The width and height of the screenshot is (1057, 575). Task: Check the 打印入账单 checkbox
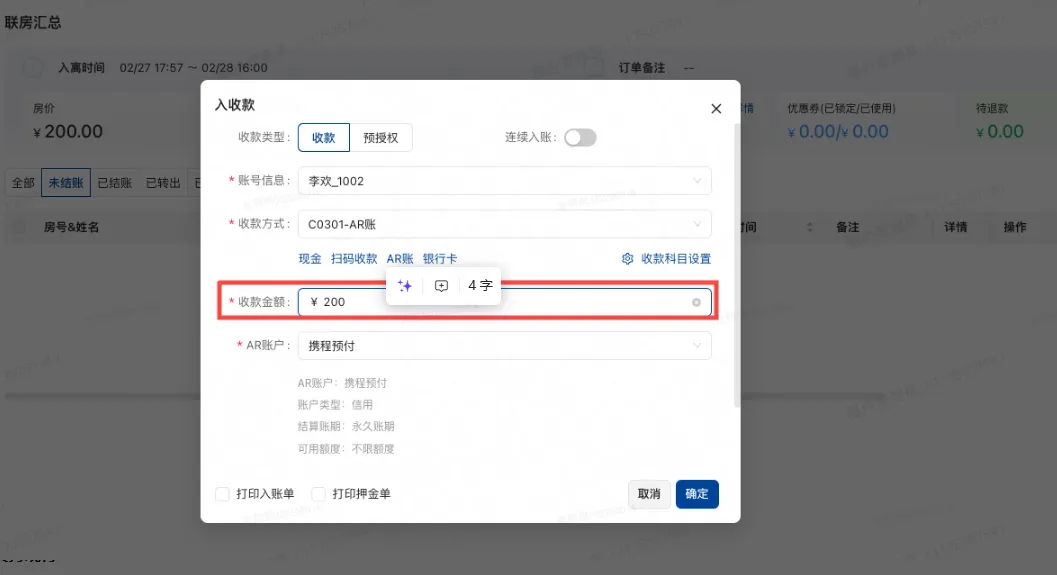[x=222, y=494]
